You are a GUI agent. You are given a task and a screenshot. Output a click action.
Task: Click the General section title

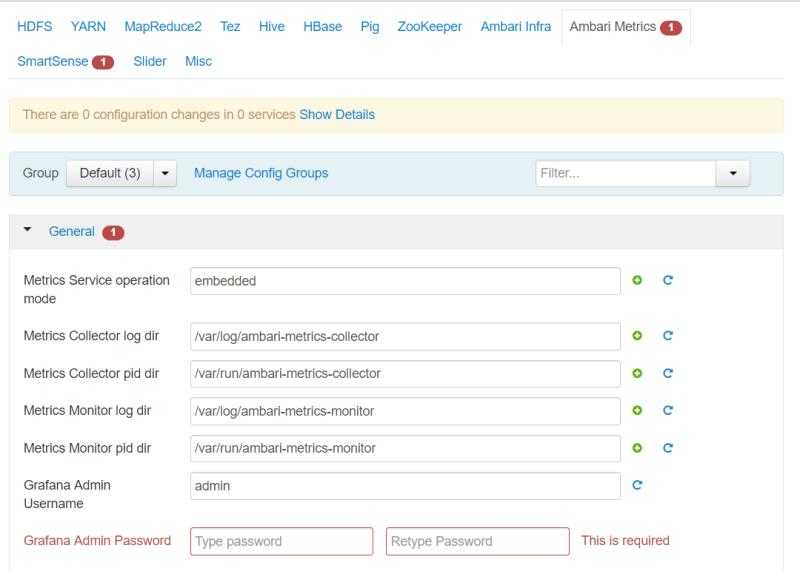71,232
